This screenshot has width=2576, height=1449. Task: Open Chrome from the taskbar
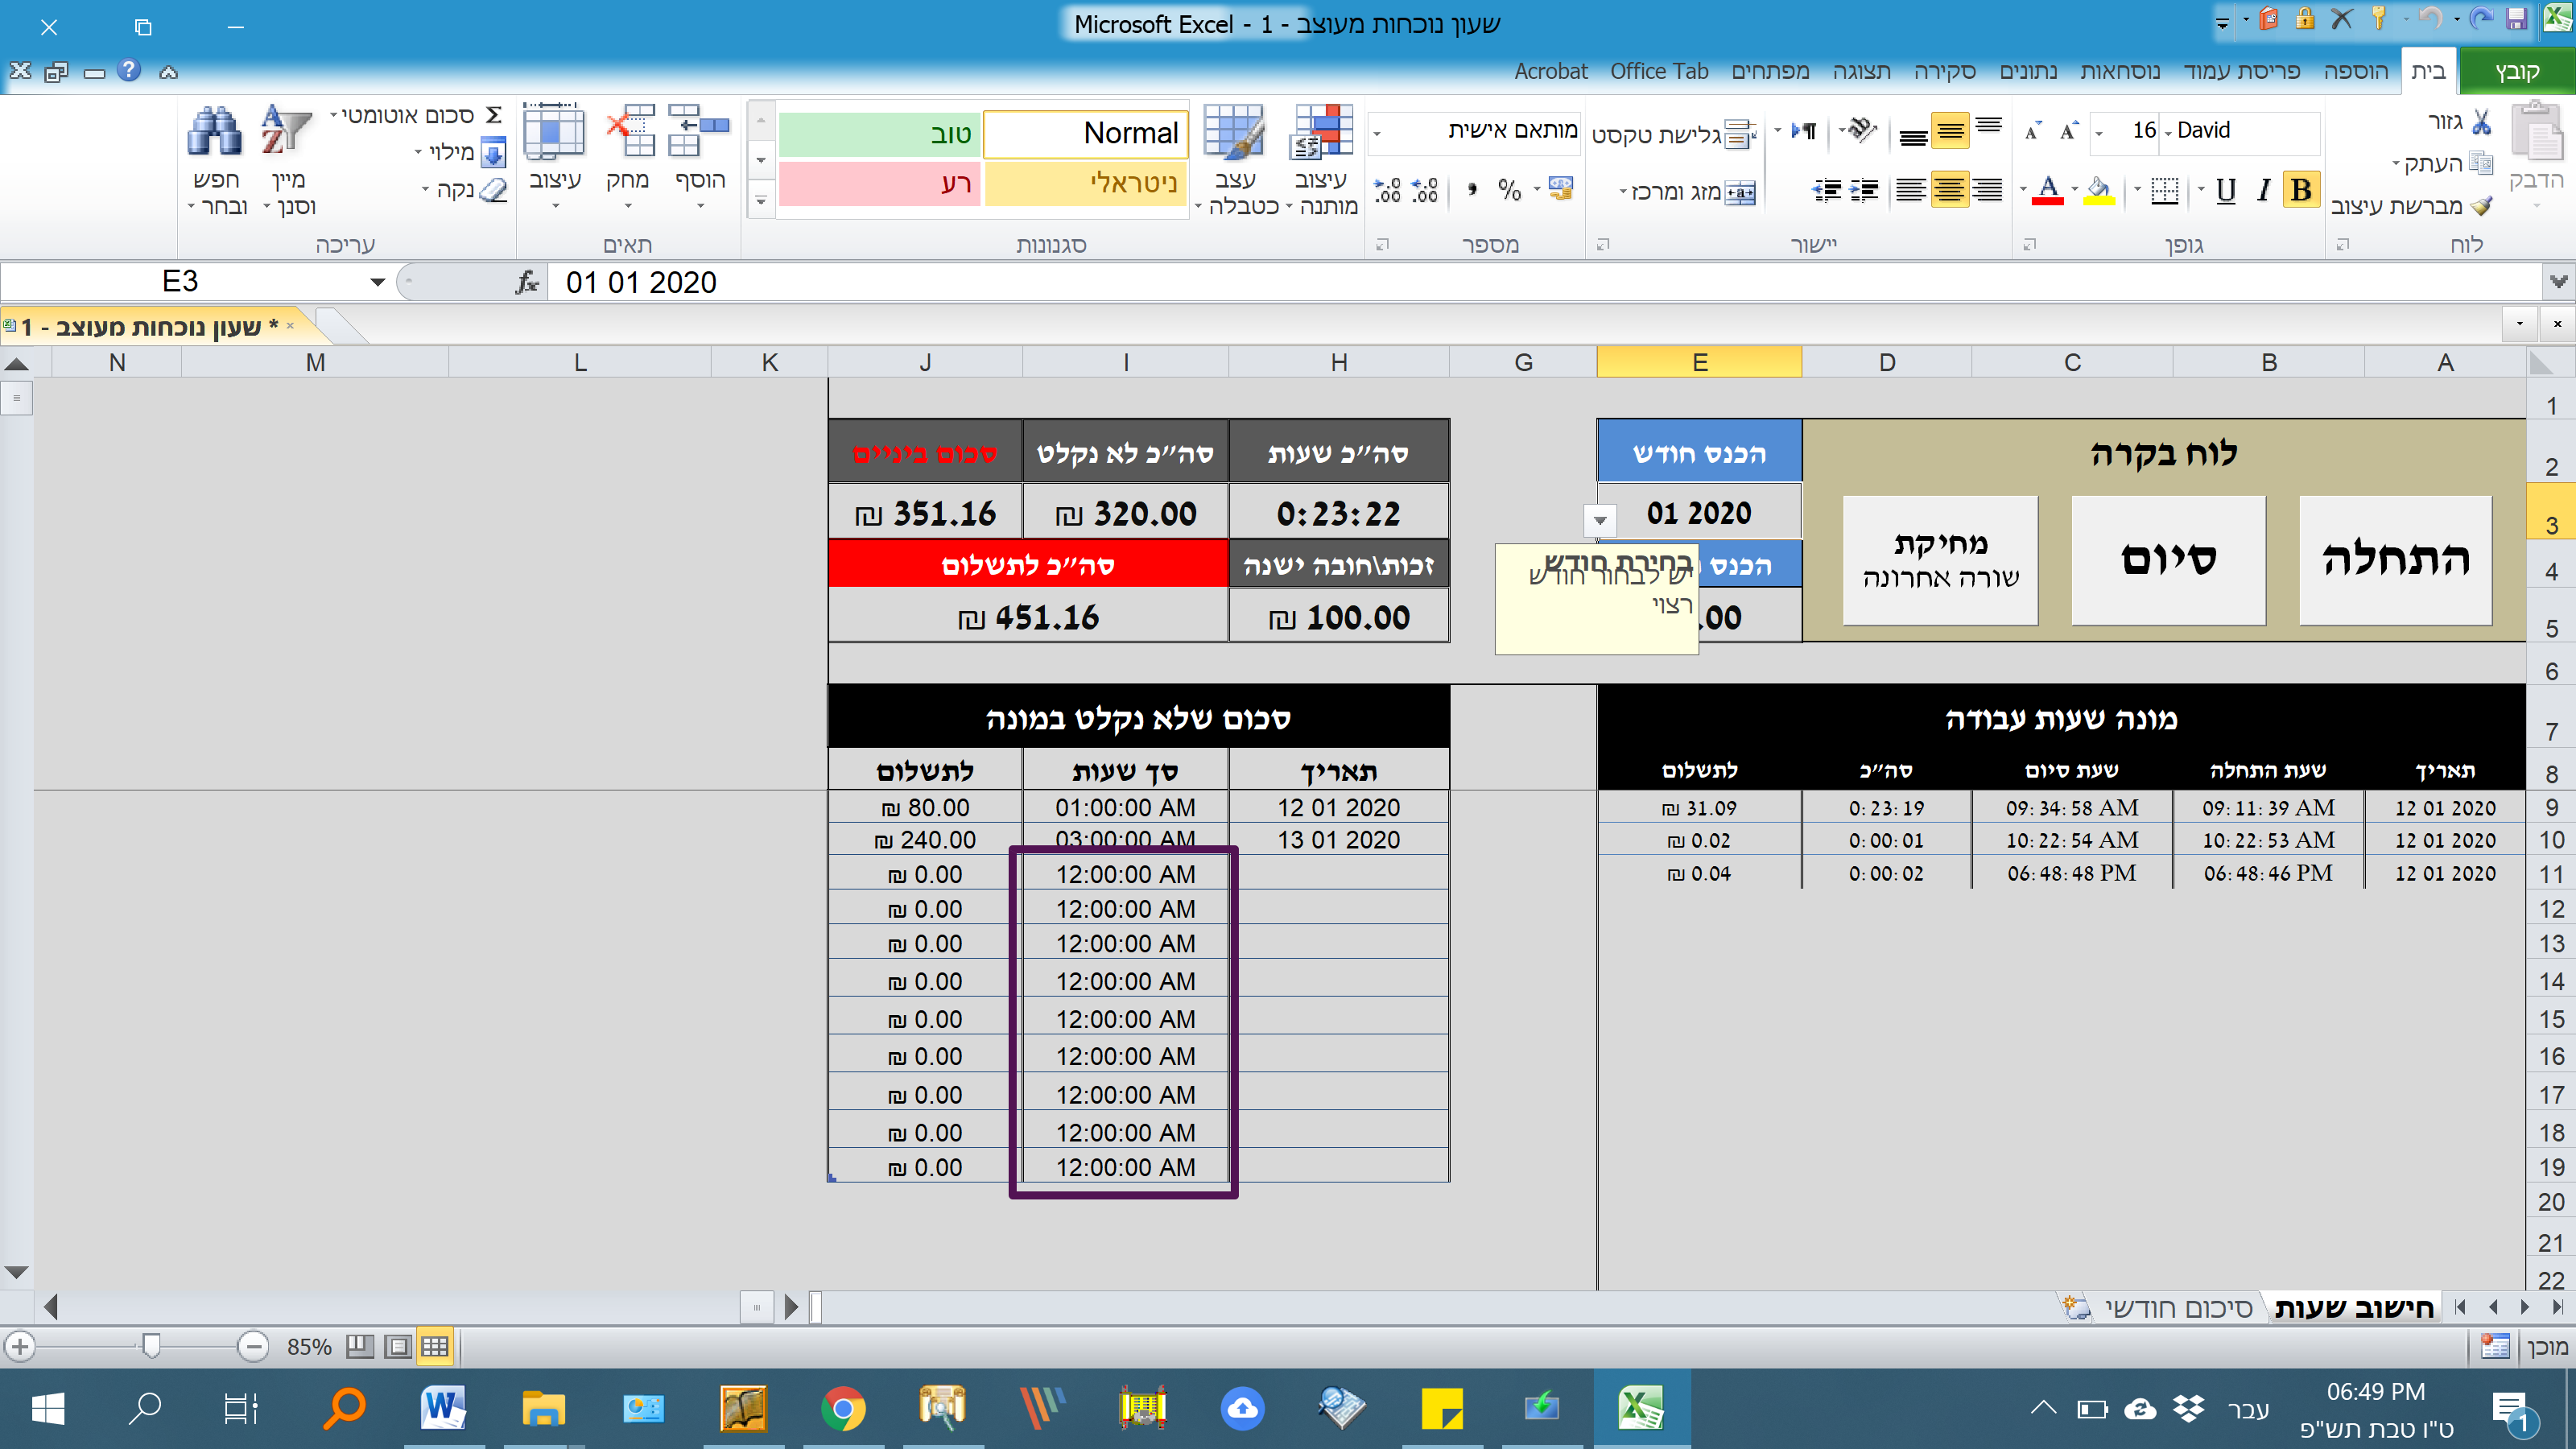click(x=842, y=1409)
